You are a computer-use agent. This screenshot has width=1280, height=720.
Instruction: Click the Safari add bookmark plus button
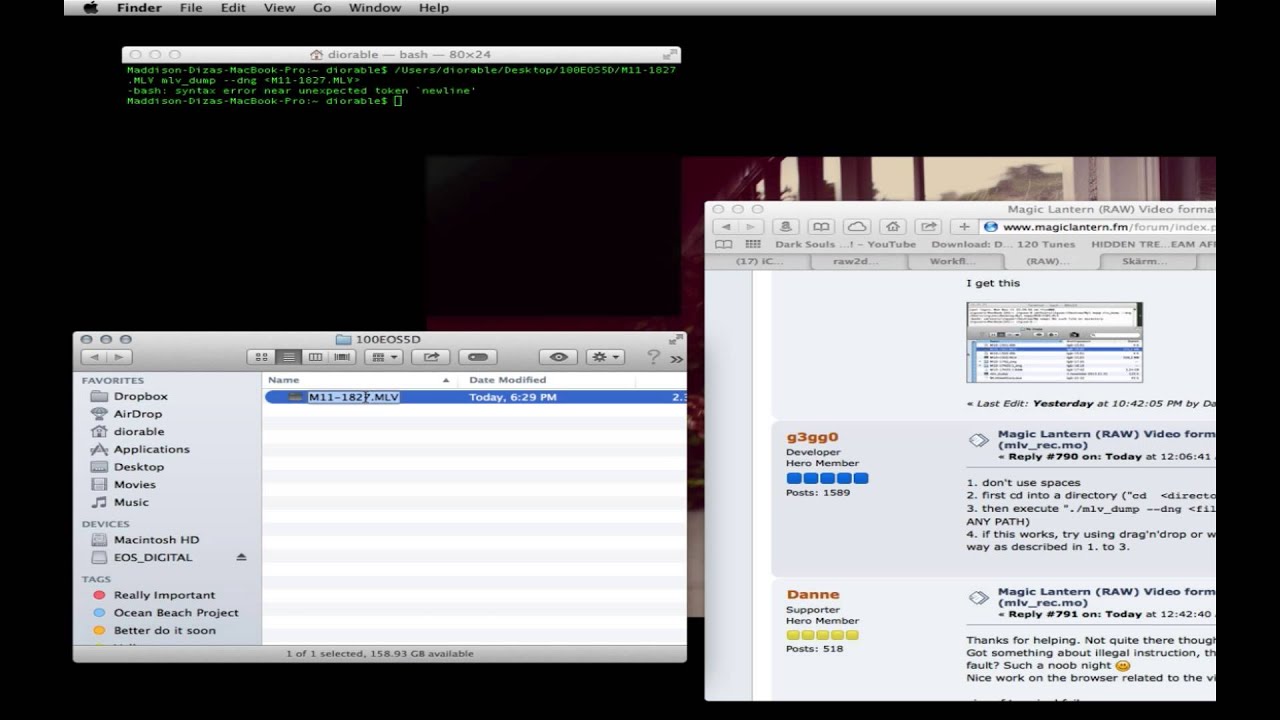[x=964, y=227]
